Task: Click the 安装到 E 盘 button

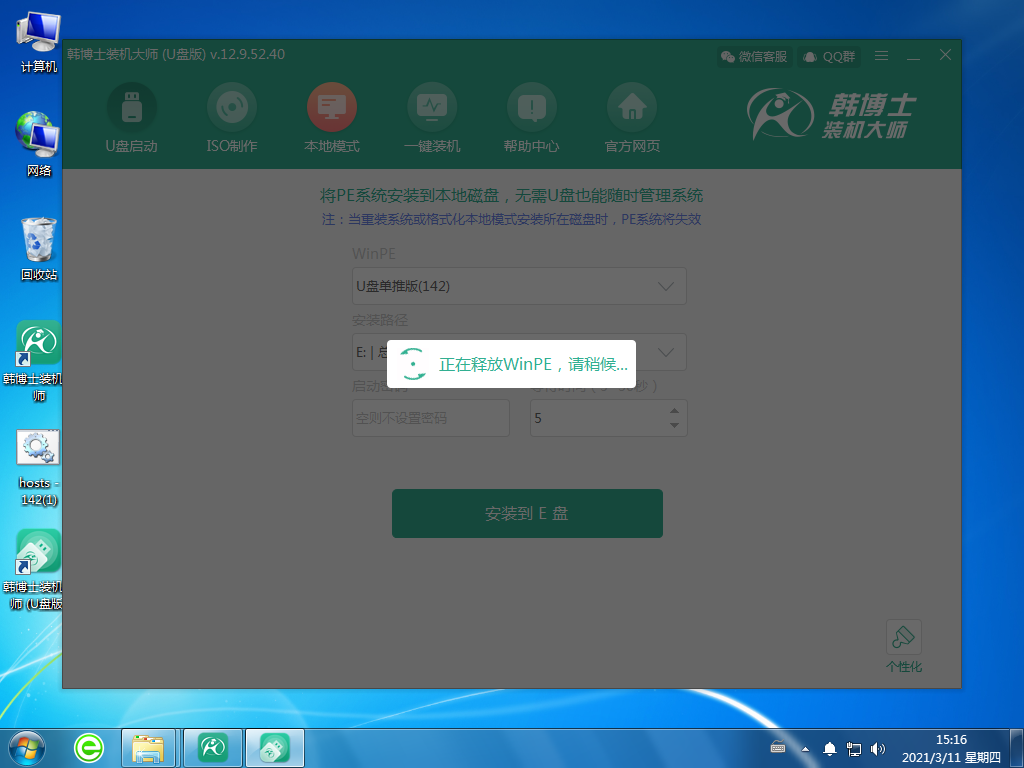Action: click(x=527, y=513)
